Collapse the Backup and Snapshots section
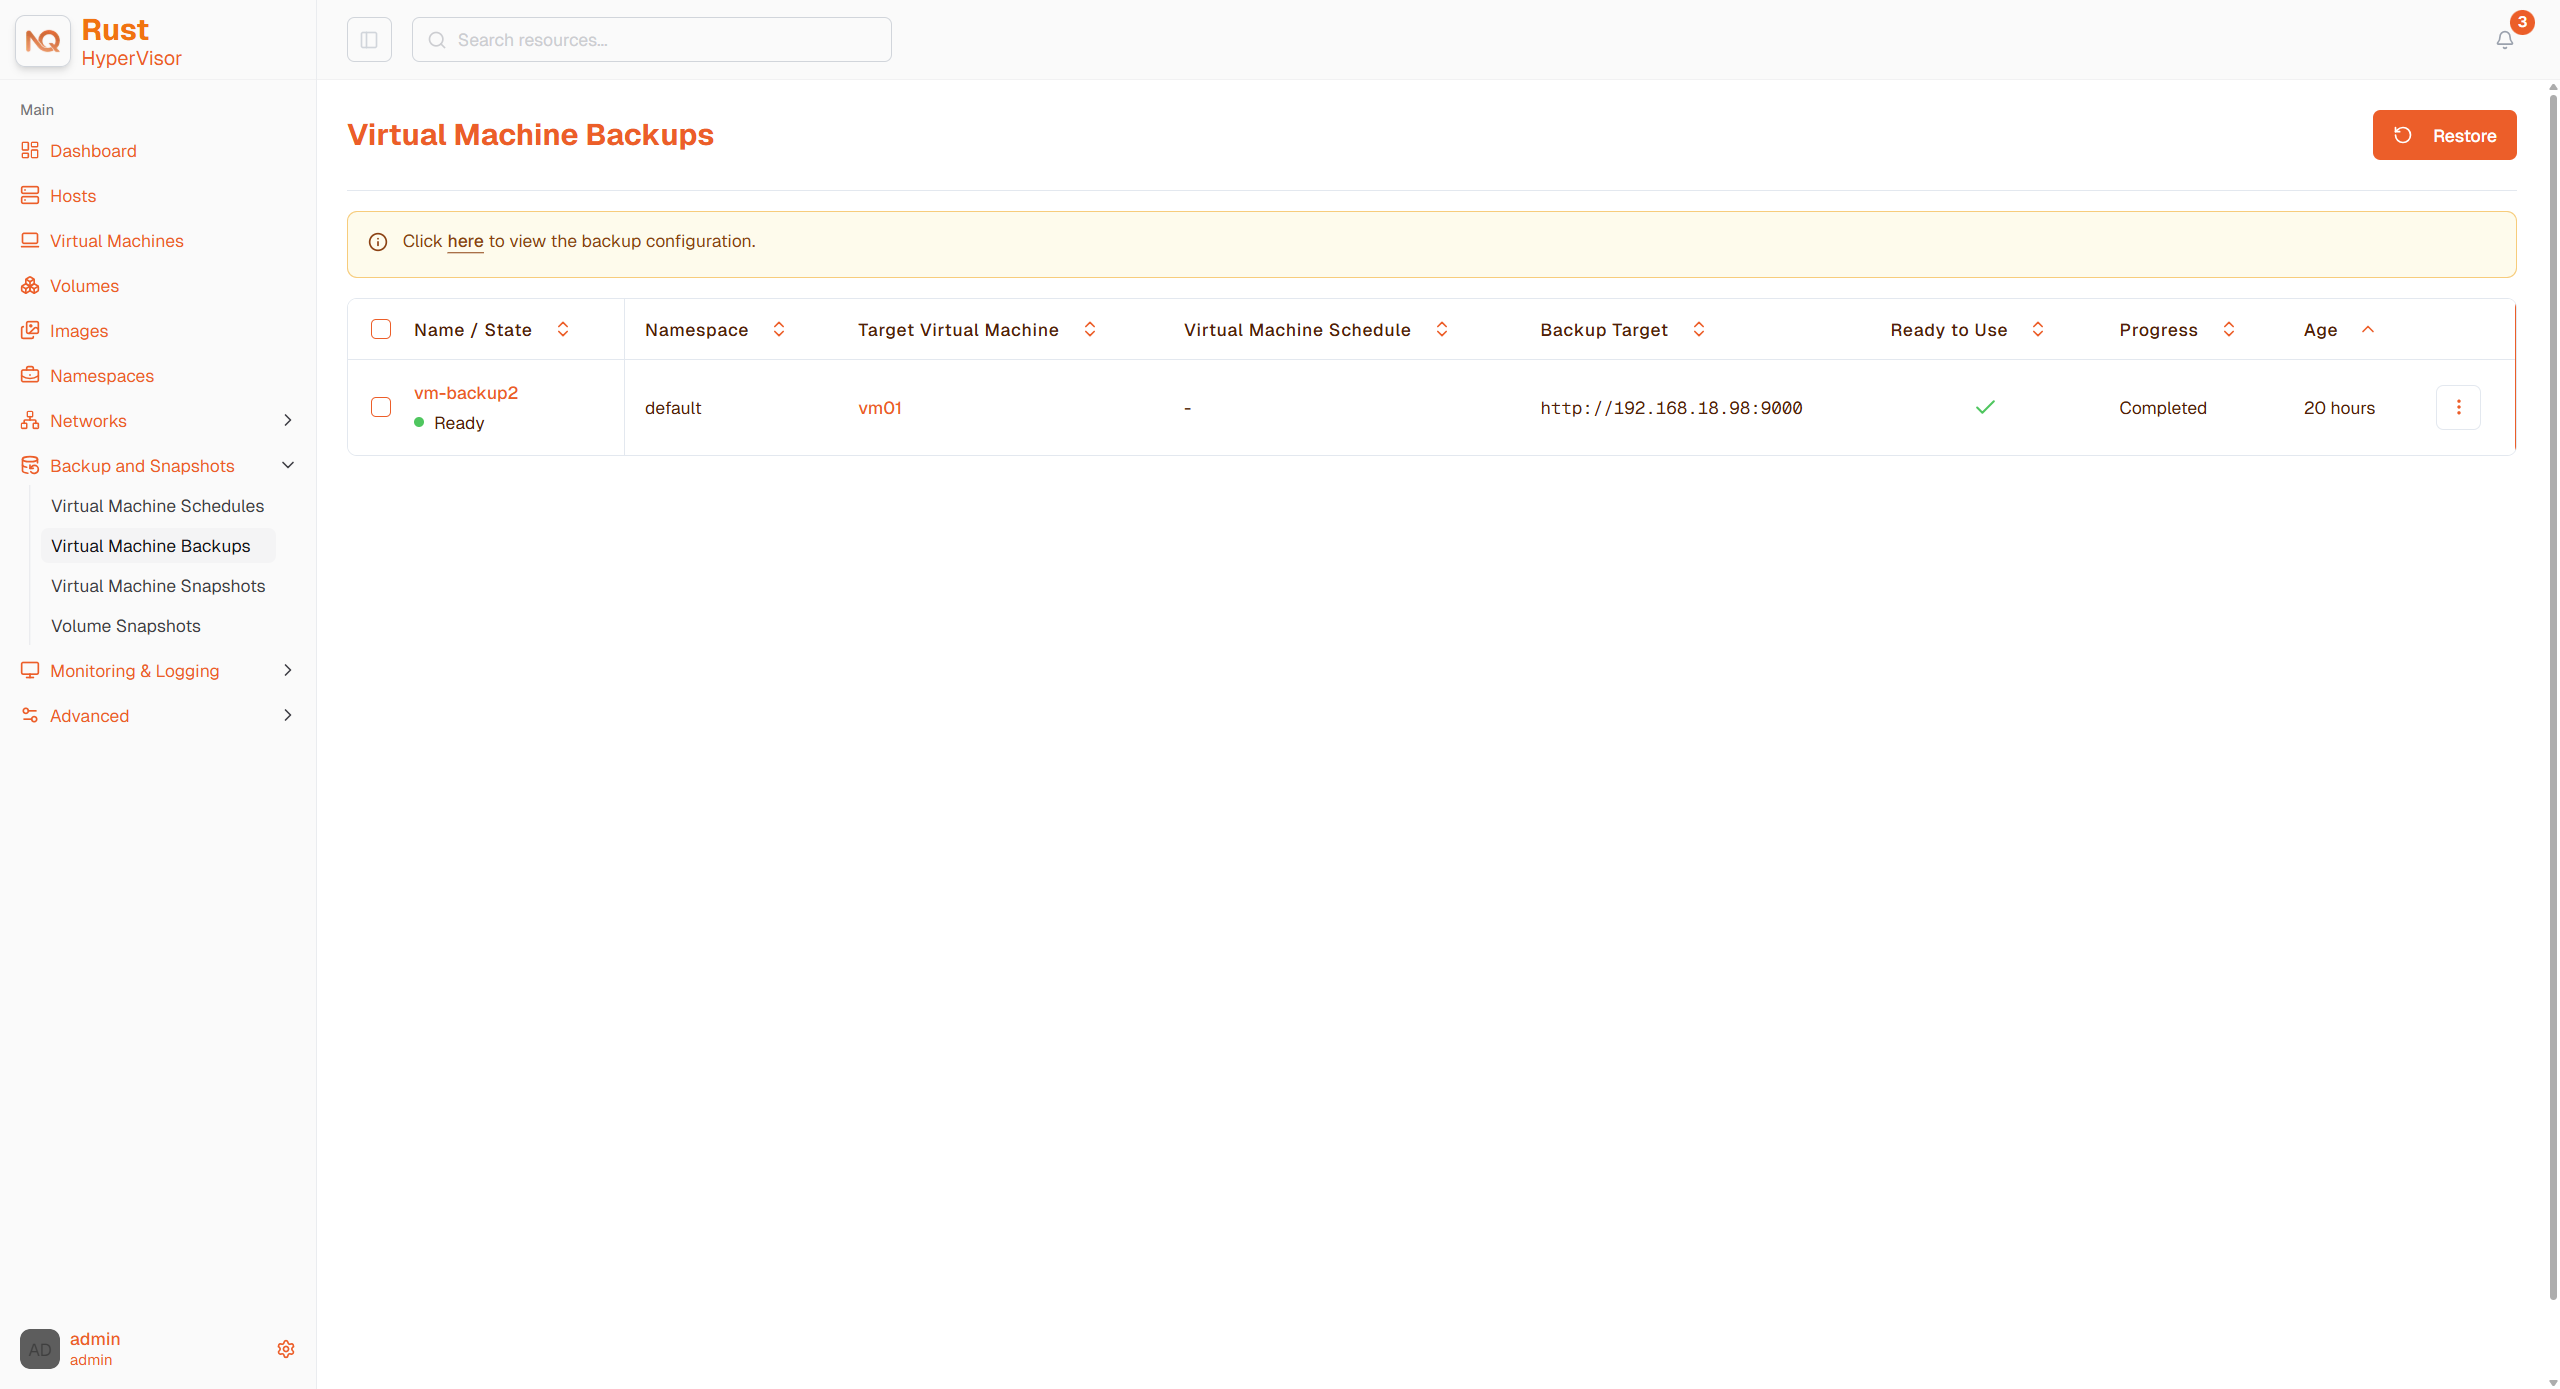The height and width of the screenshot is (1389, 2560). click(x=158, y=466)
